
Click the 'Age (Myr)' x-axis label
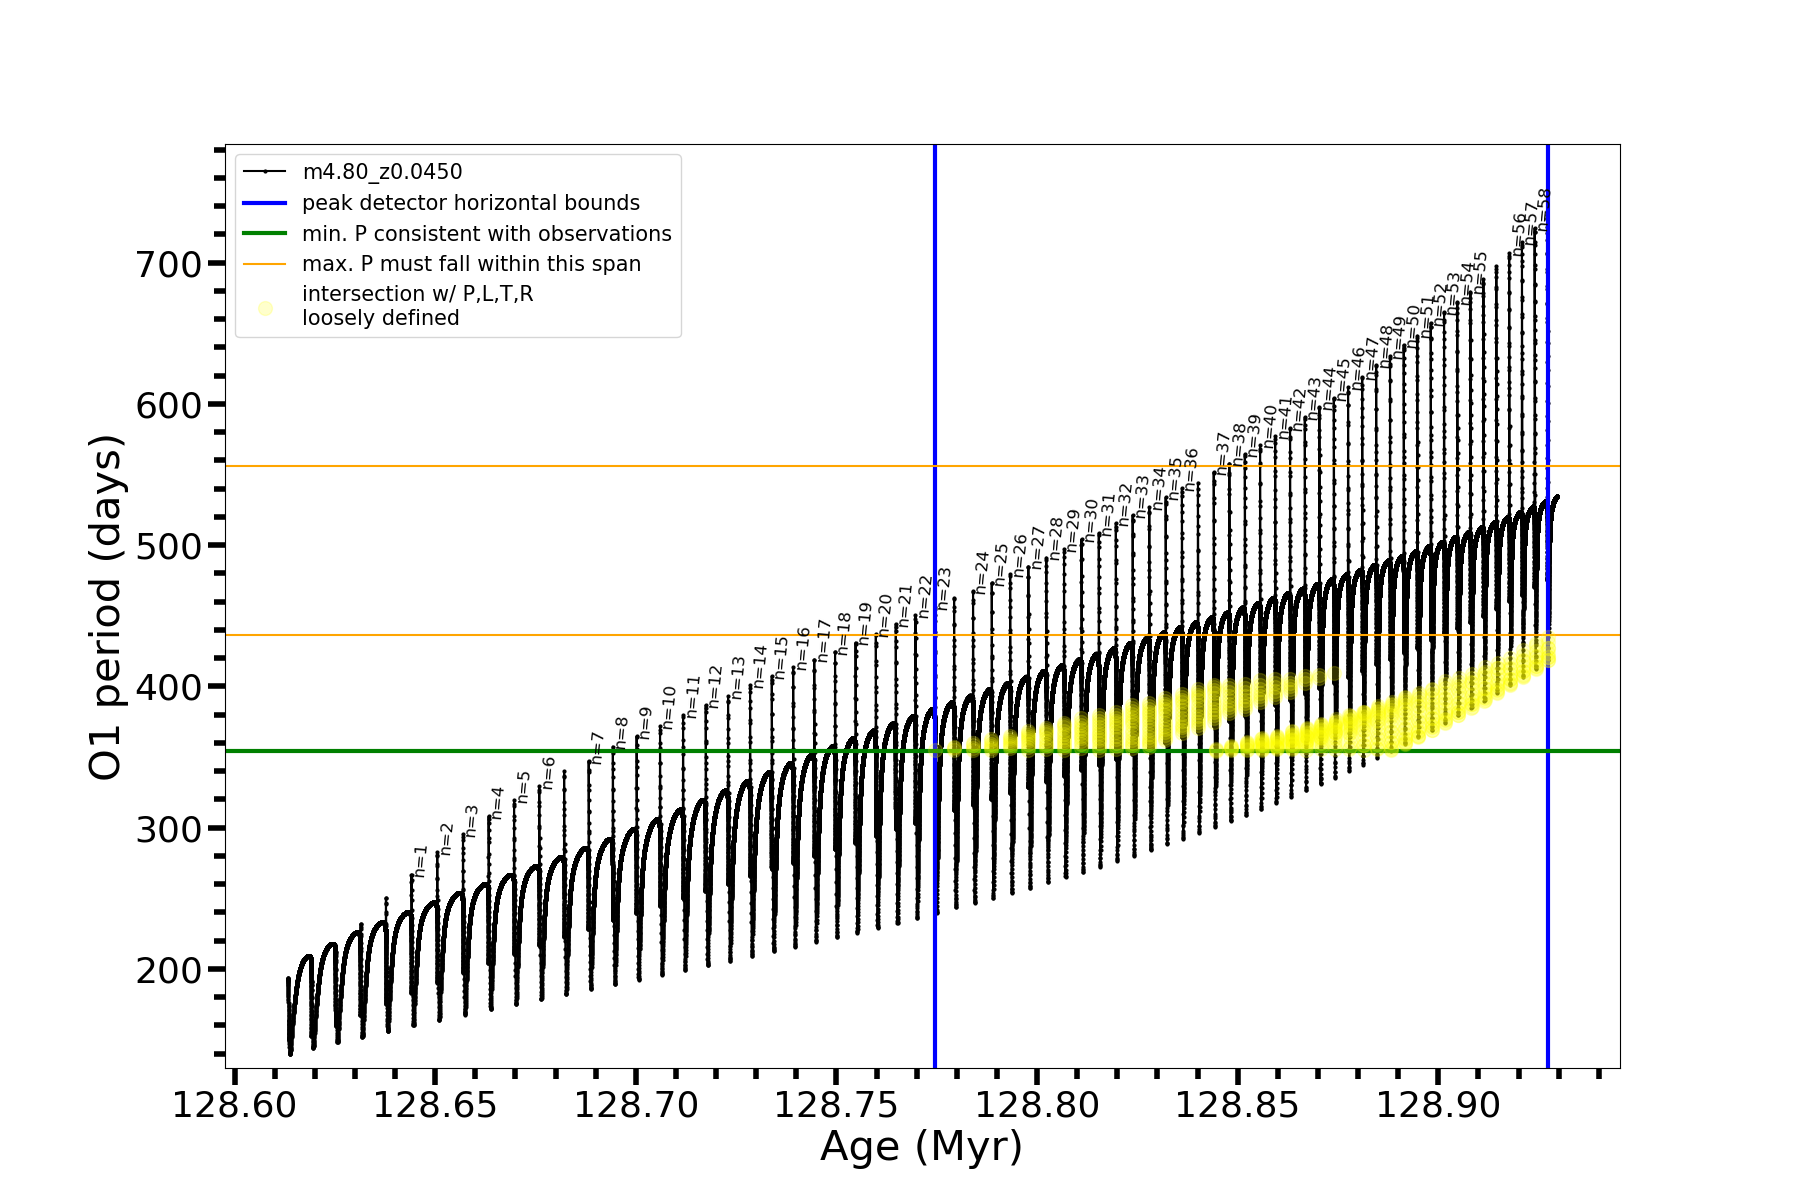[921, 1147]
